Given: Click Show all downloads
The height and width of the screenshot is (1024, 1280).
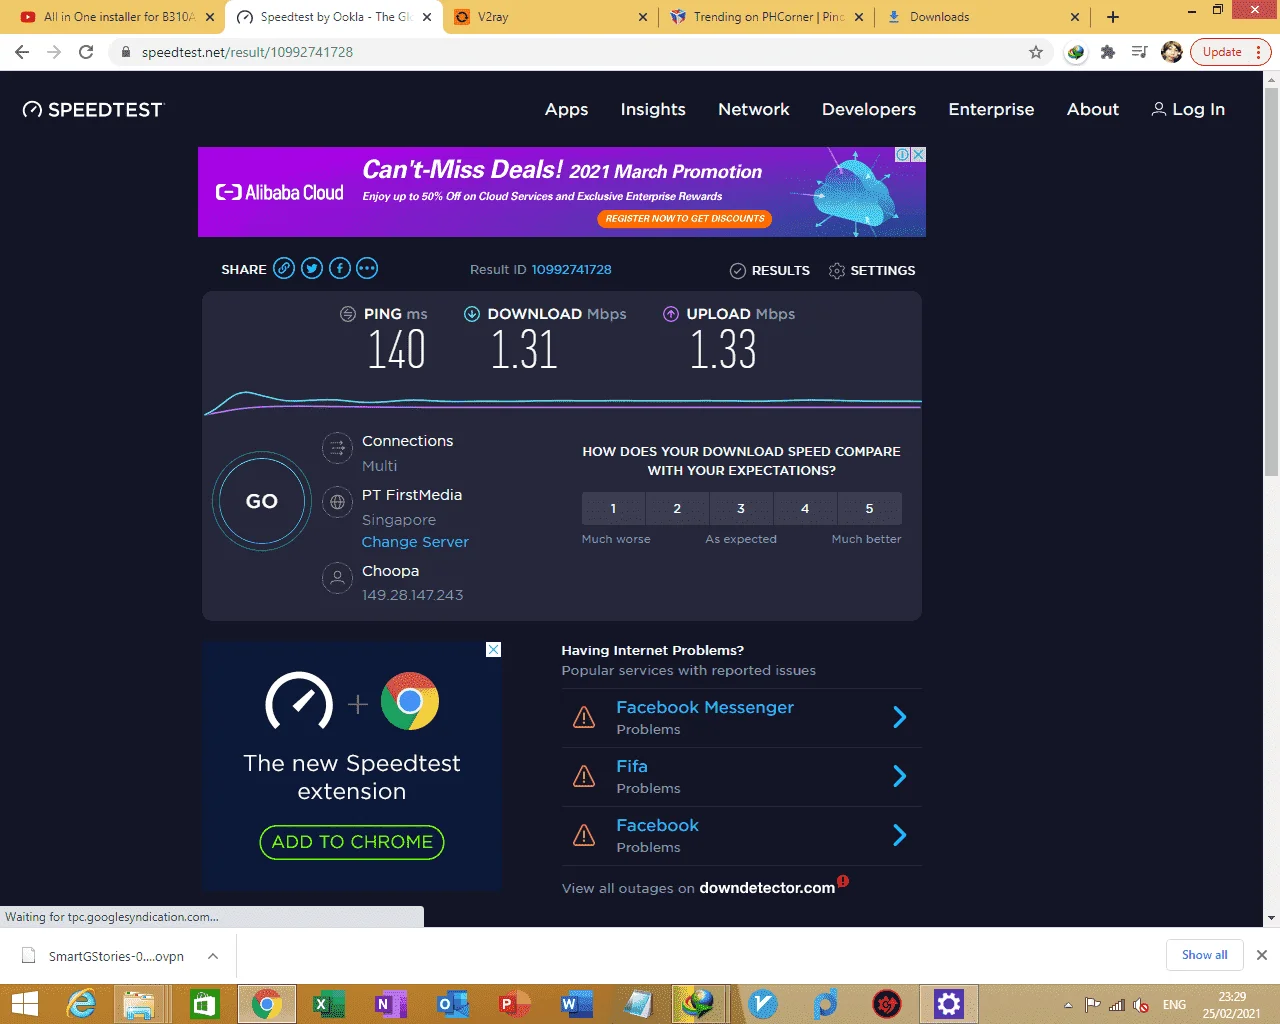Looking at the screenshot, I should [1204, 955].
